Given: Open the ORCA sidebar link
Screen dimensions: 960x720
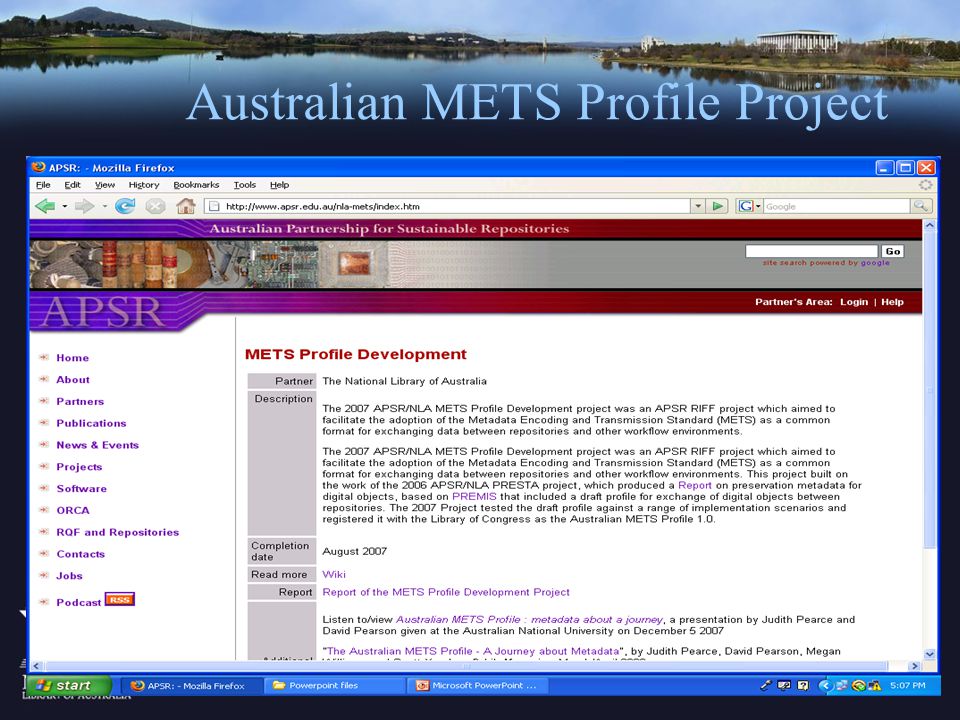Looking at the screenshot, I should (x=73, y=511).
